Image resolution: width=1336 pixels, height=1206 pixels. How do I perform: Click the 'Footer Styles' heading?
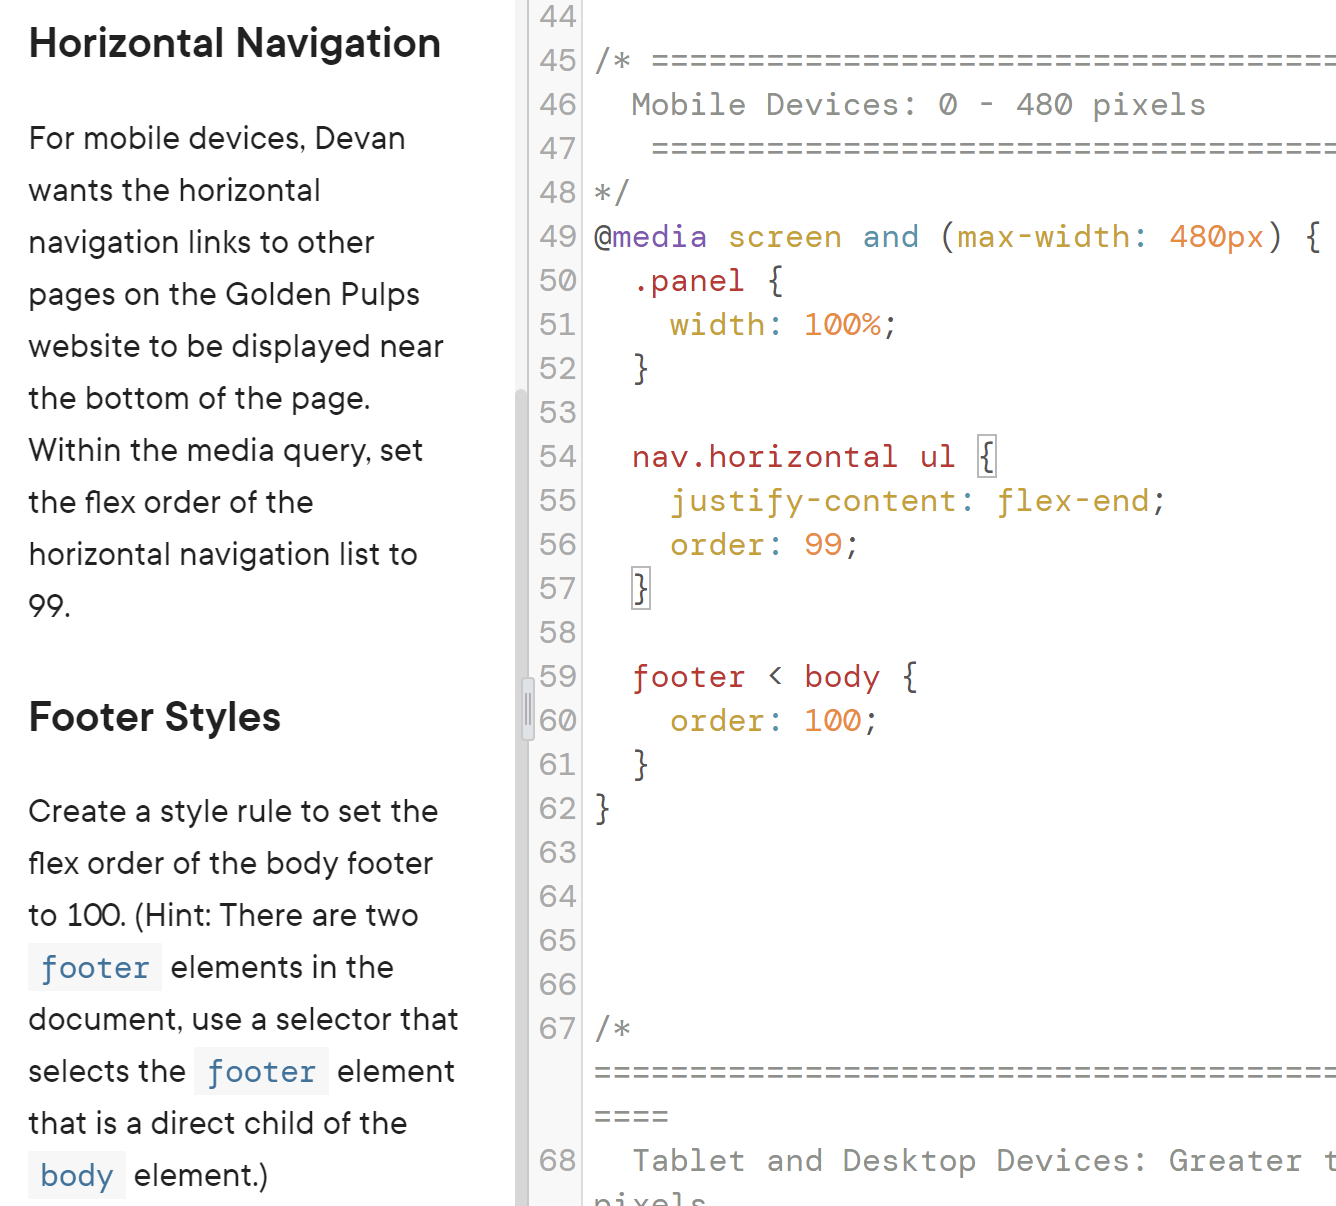154,716
